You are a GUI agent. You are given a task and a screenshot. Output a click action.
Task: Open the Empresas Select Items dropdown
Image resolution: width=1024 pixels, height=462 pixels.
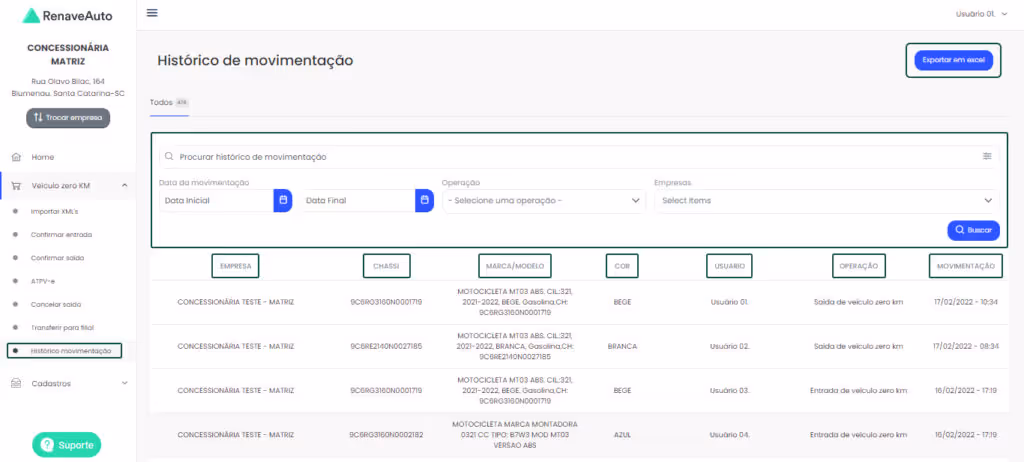(827, 201)
